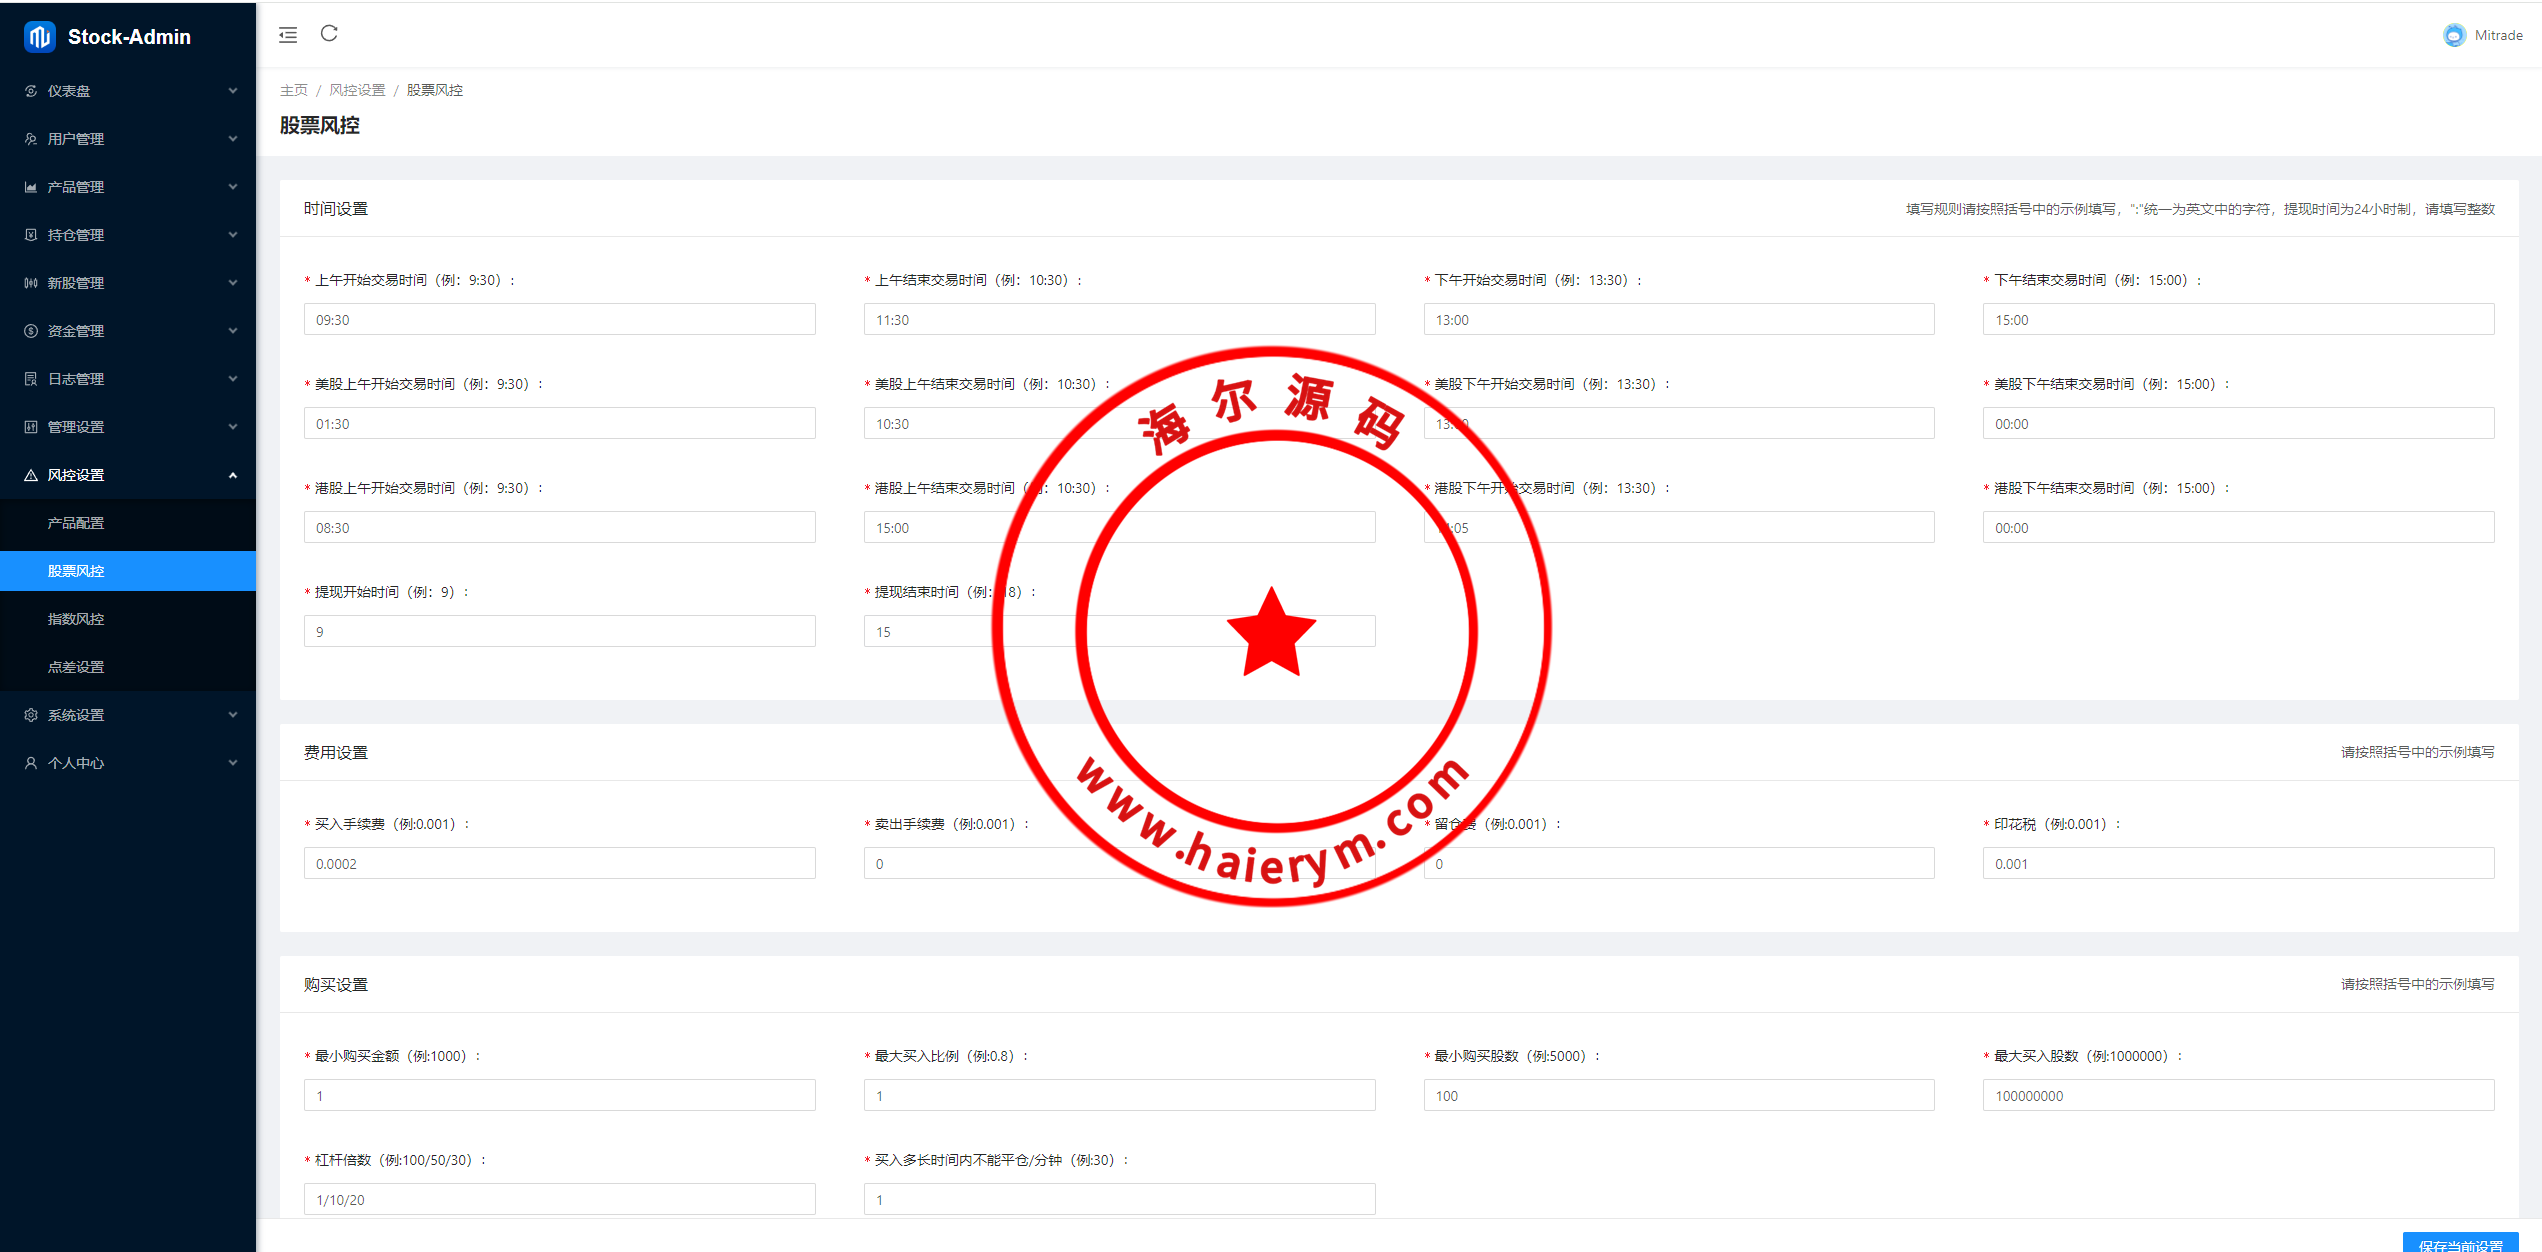The height and width of the screenshot is (1252, 2542).
Task: Click the 仪表盘 dashboard sidebar icon
Action: pyautogui.click(x=31, y=91)
